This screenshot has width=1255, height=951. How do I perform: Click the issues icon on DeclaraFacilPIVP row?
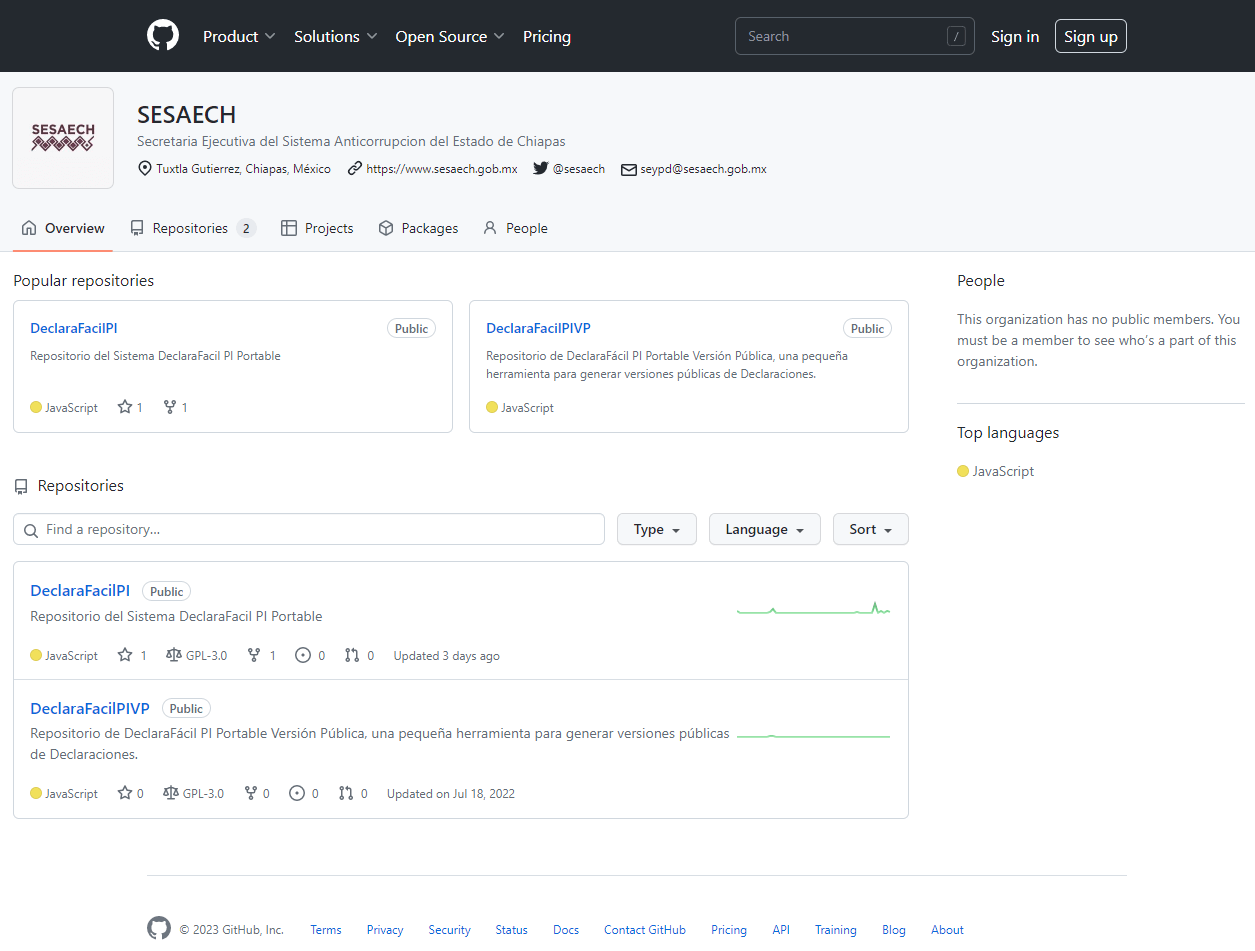297,793
